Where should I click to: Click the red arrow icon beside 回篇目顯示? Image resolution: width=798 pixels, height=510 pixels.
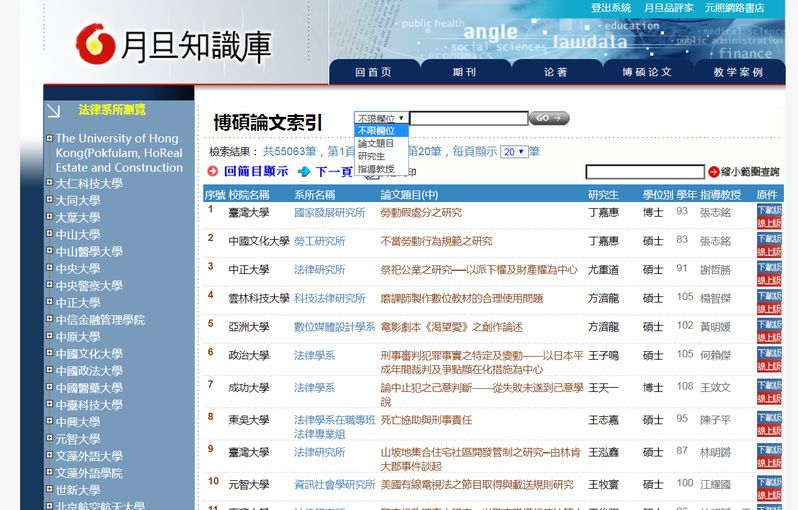click(x=212, y=172)
